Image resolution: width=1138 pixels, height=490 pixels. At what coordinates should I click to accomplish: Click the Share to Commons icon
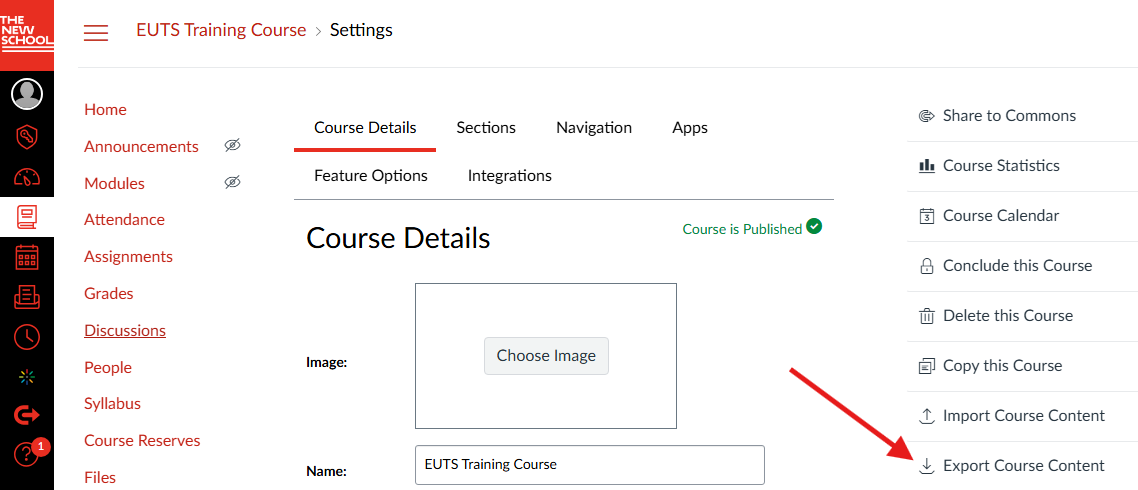tap(926, 116)
